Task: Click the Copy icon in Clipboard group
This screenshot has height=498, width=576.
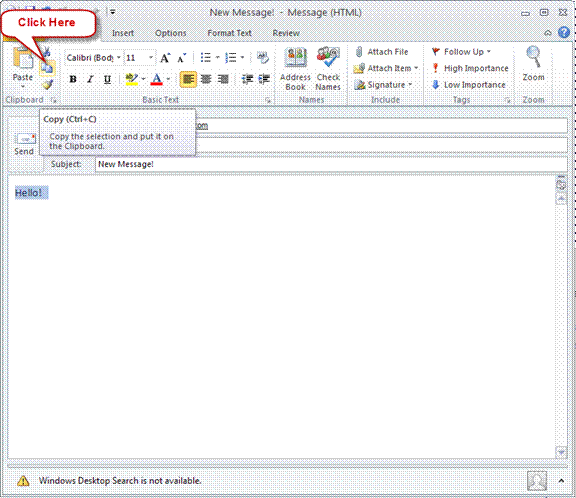Action: (x=47, y=68)
